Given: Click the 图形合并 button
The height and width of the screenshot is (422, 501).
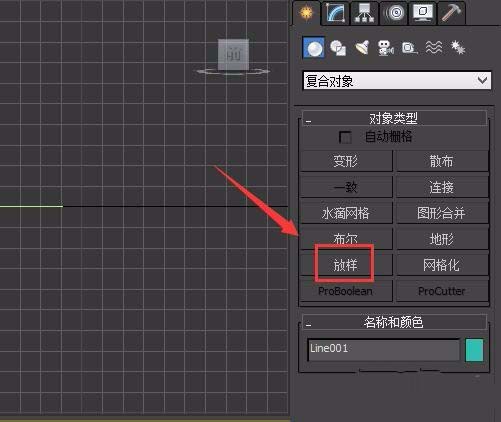Looking at the screenshot, I should tap(442, 213).
